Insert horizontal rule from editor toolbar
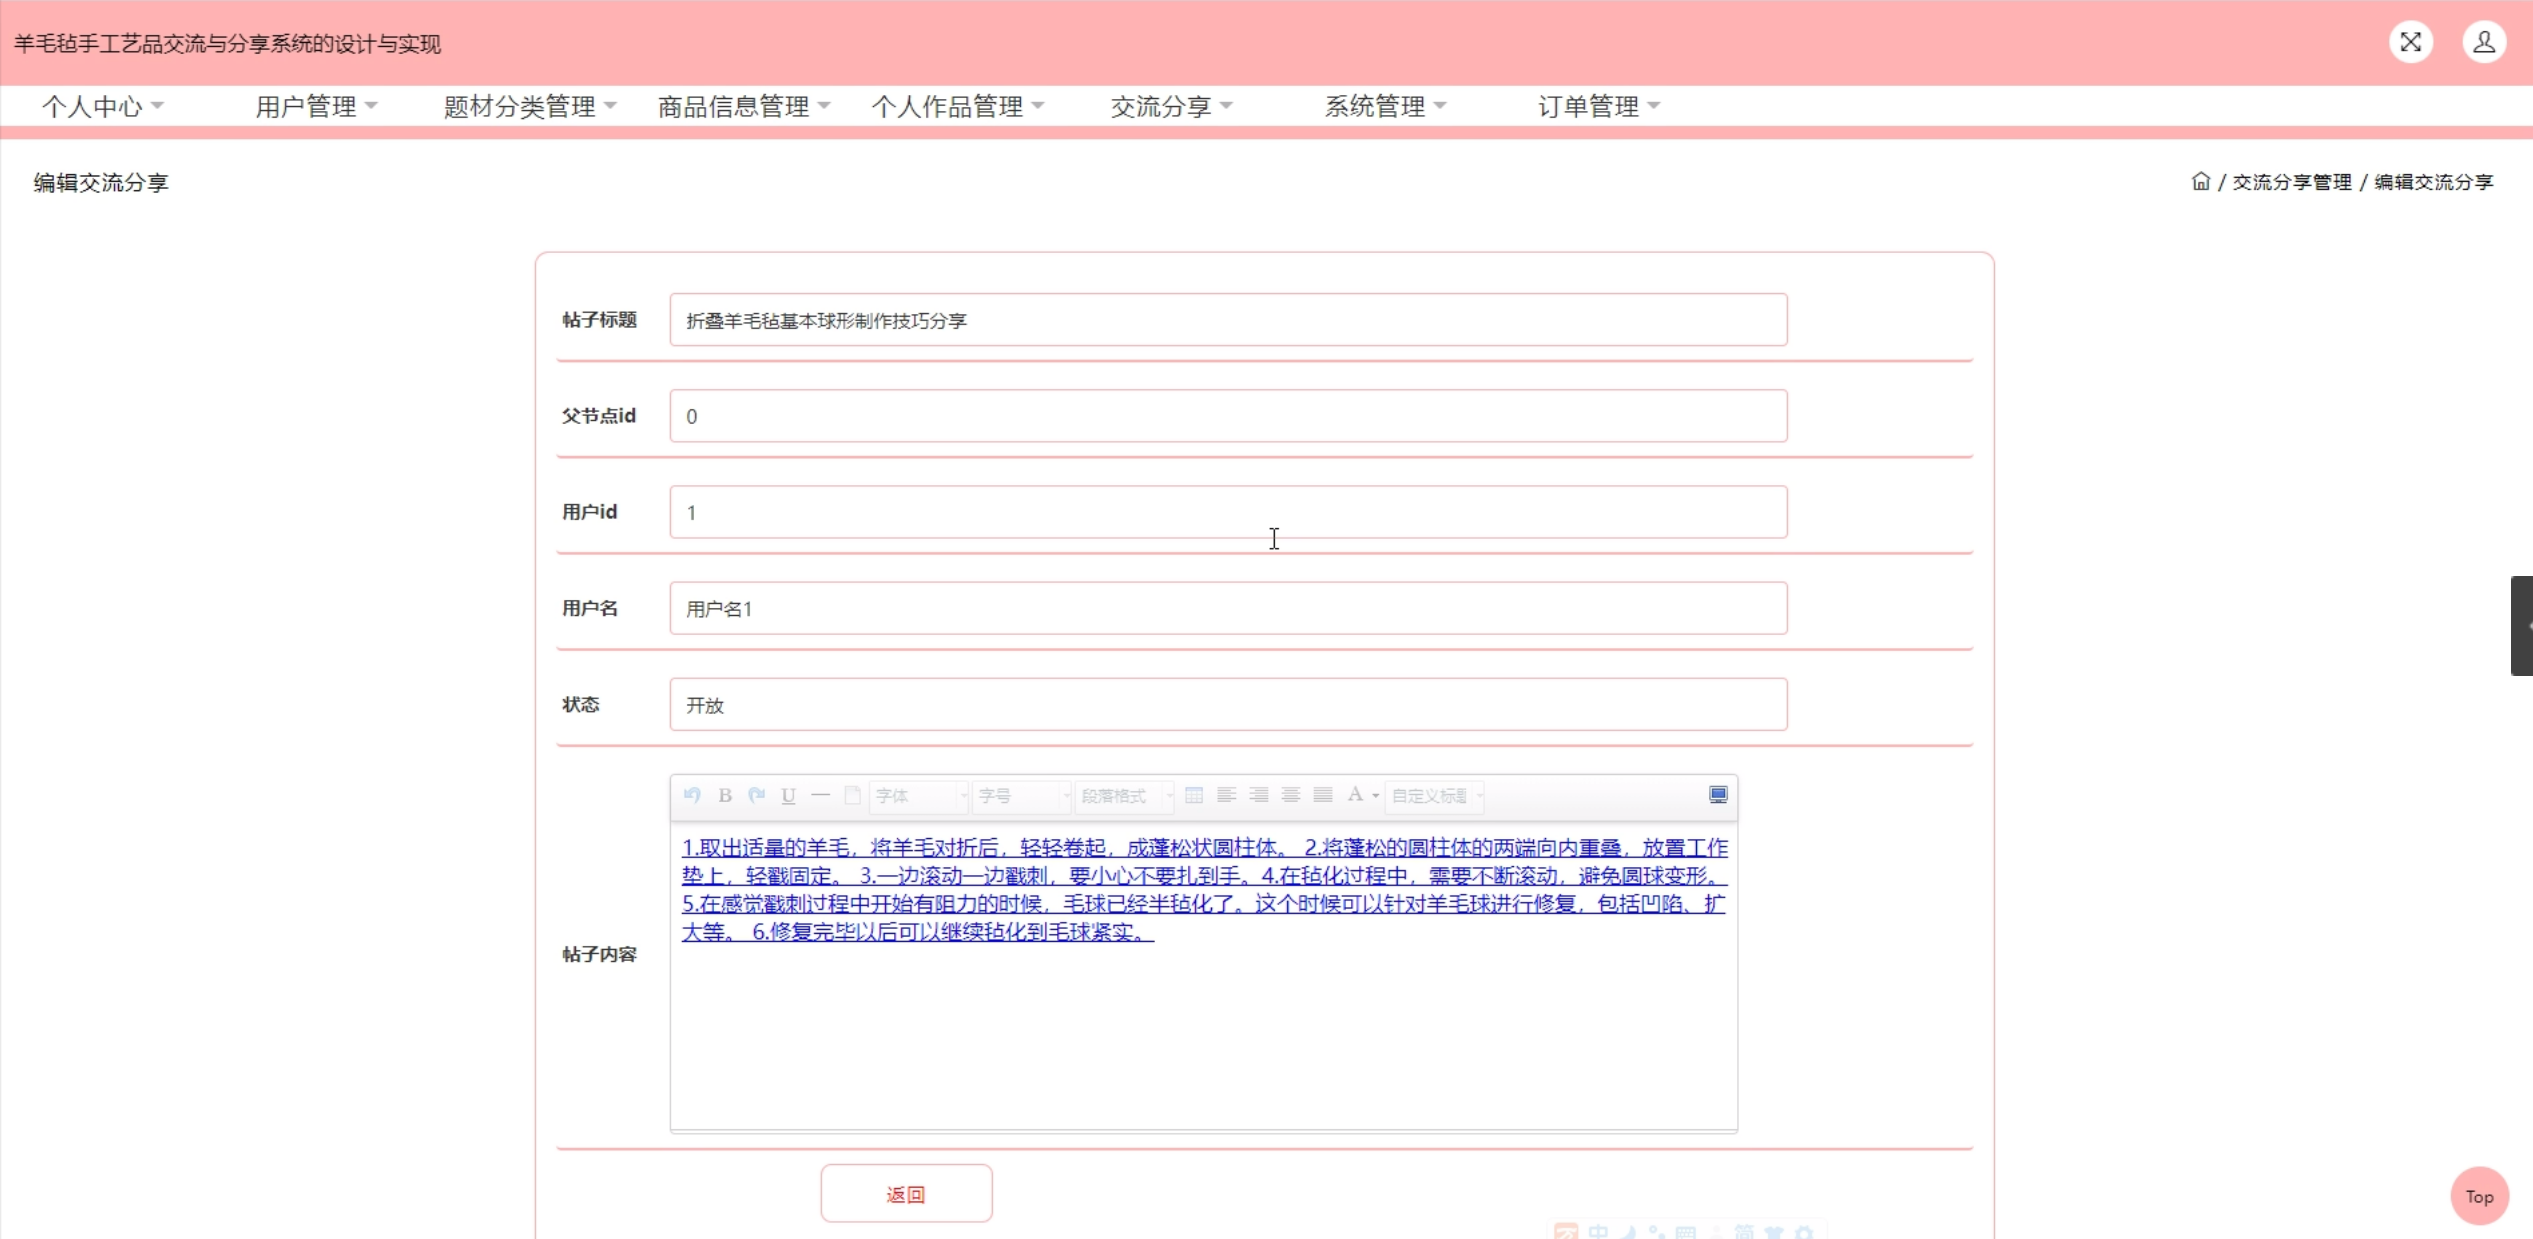This screenshot has width=2533, height=1239. pyautogui.click(x=820, y=795)
